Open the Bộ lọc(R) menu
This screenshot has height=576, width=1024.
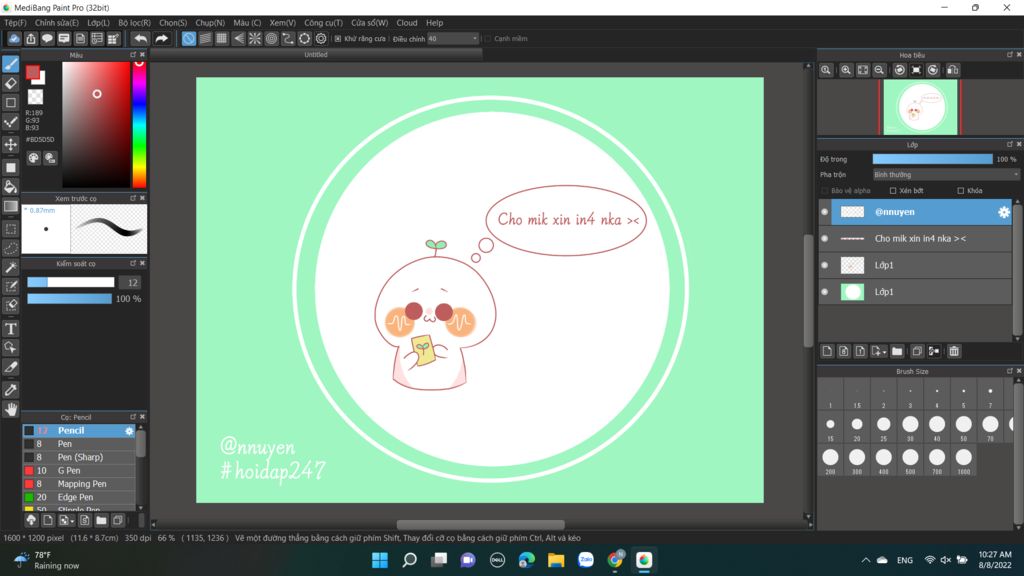click(135, 23)
